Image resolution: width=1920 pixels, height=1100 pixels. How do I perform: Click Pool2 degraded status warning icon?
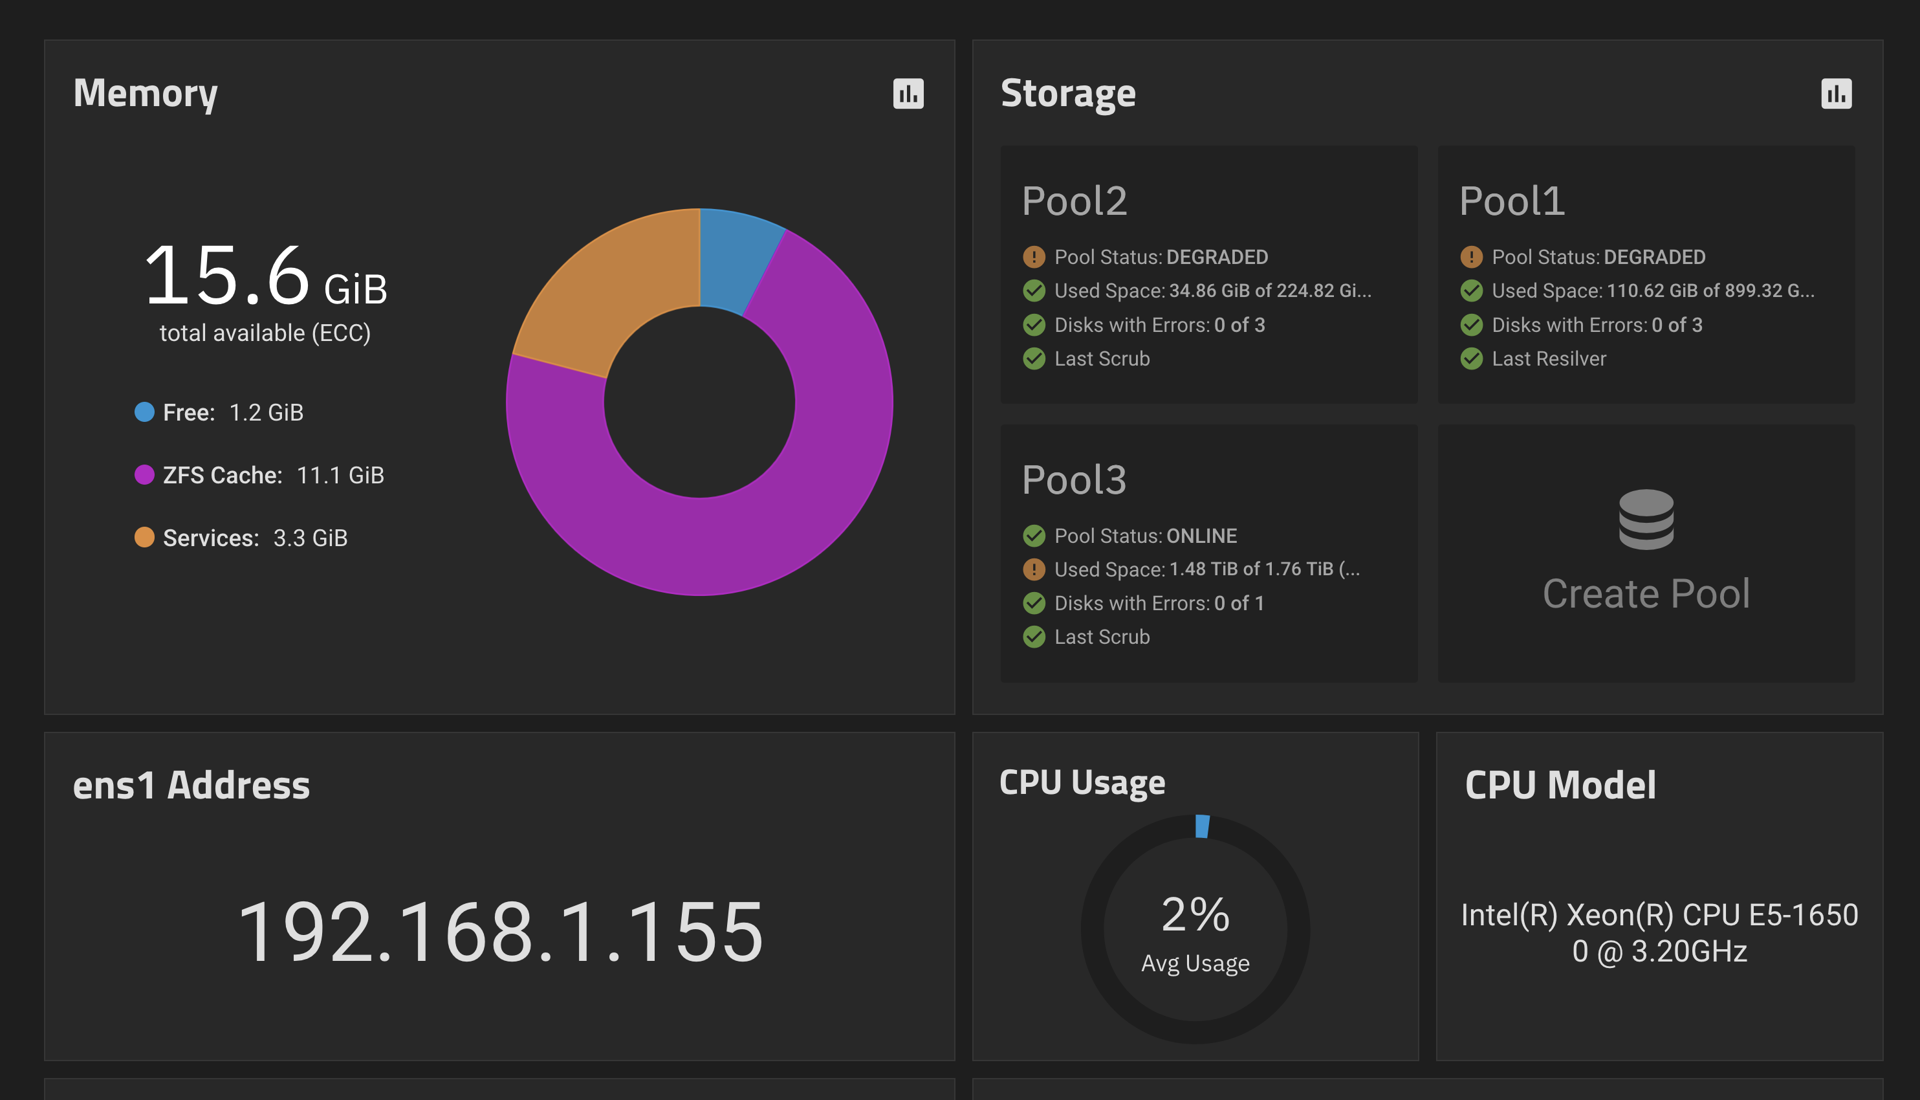coord(1034,257)
